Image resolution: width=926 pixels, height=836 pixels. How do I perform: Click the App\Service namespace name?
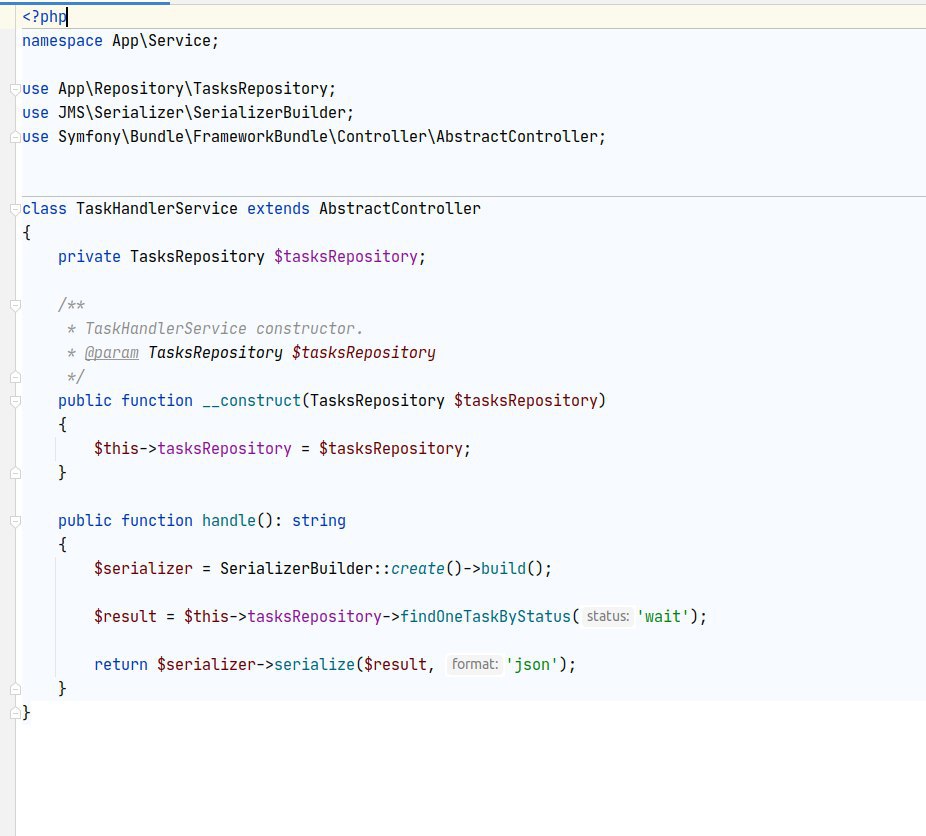(x=161, y=41)
